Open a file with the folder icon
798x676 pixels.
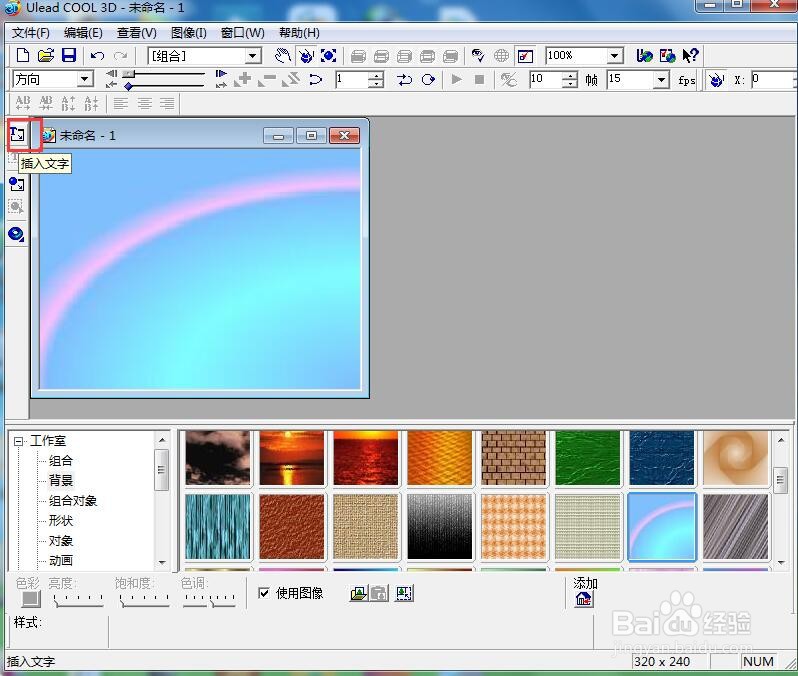coord(46,55)
